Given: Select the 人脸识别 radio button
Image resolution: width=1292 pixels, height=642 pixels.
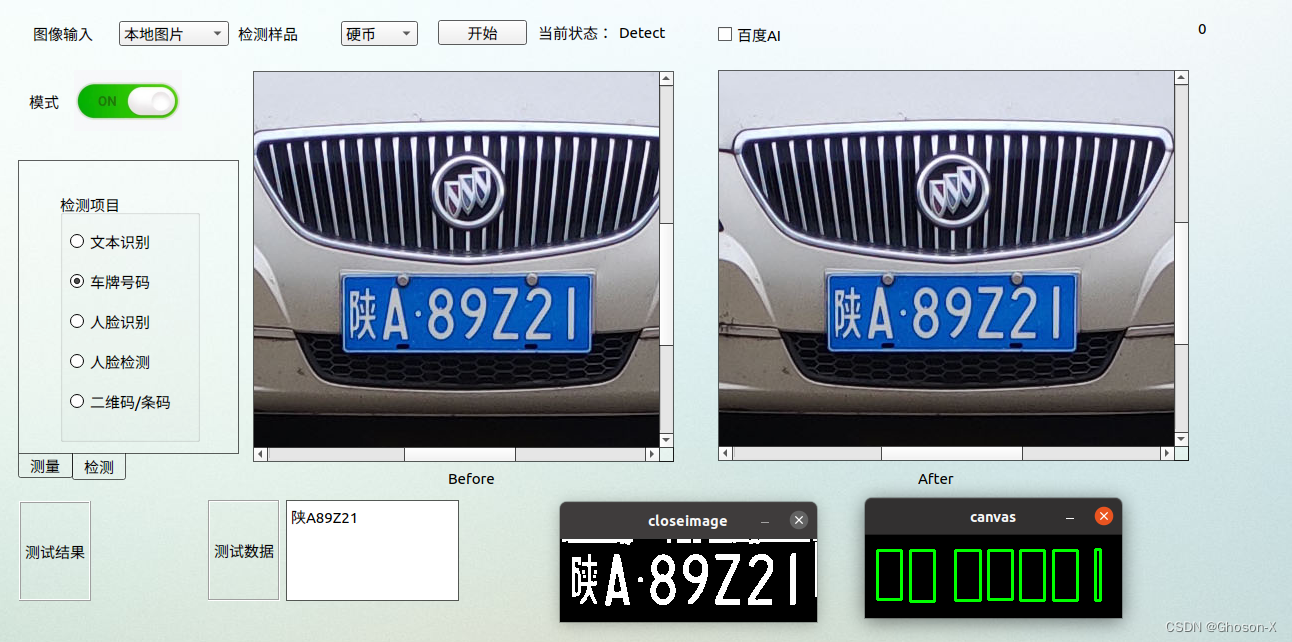Looking at the screenshot, I should click(x=77, y=322).
